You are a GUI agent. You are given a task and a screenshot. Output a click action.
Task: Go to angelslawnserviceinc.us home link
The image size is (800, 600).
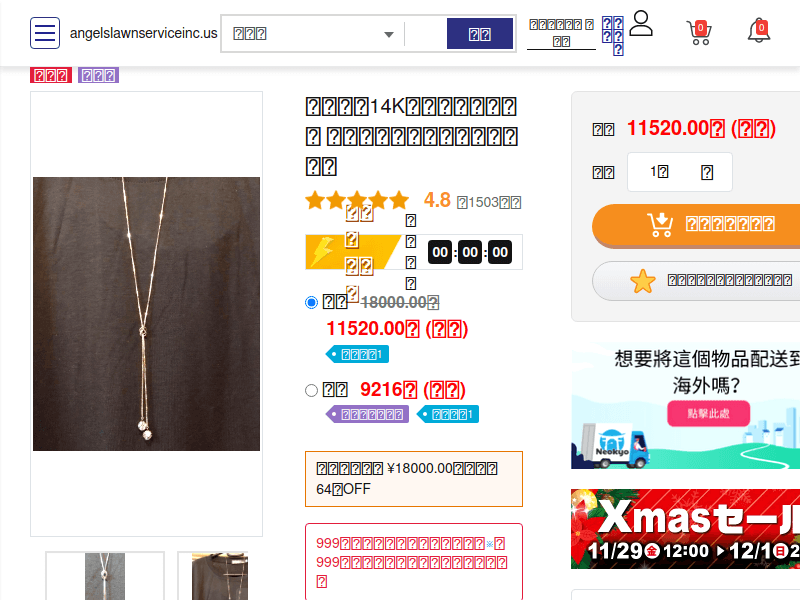pos(143,33)
